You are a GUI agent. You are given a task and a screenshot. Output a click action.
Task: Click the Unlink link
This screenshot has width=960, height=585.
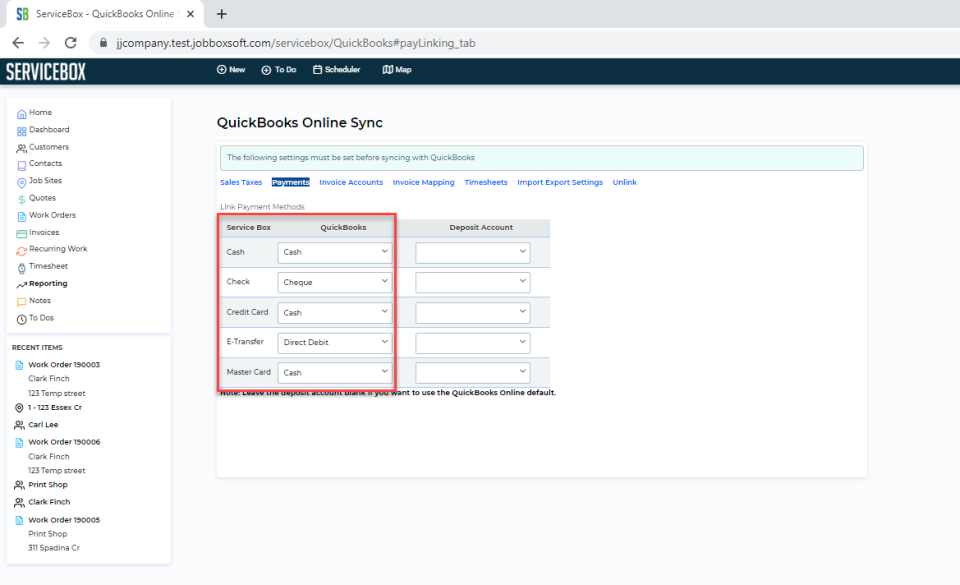click(x=624, y=182)
